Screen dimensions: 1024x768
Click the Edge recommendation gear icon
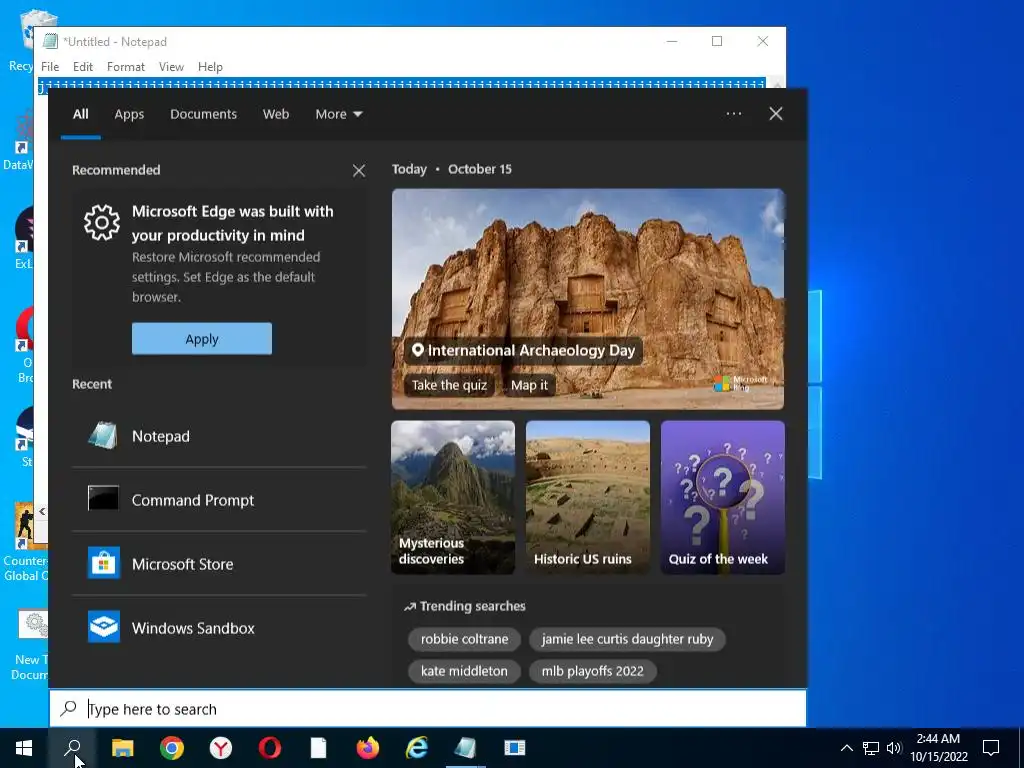[102, 223]
